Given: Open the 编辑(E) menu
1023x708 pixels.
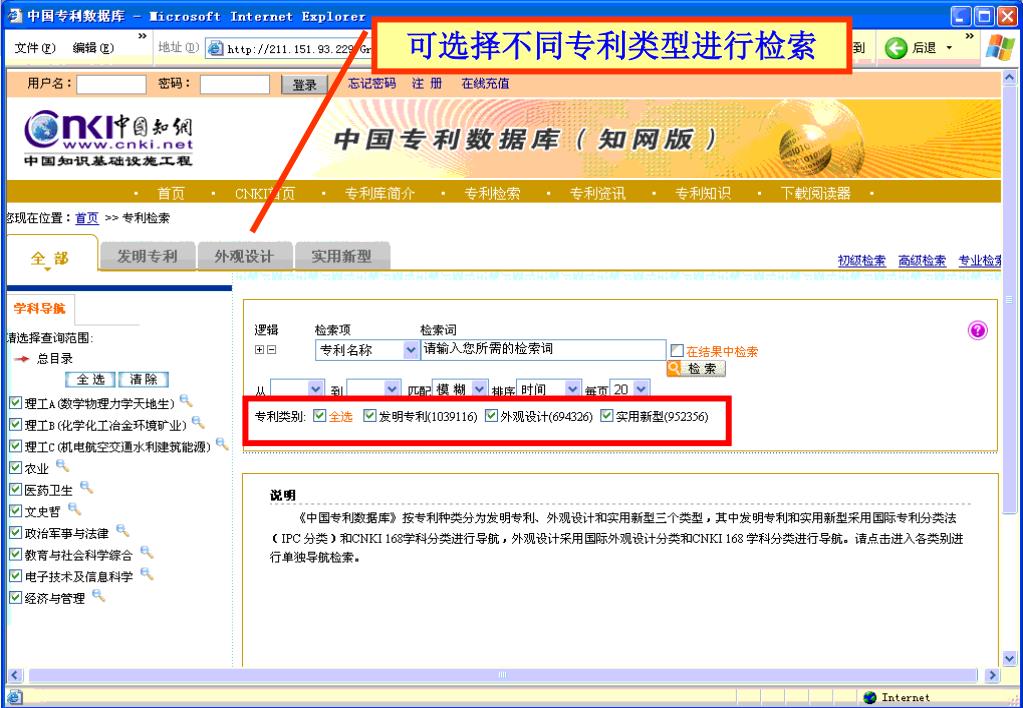Looking at the screenshot, I should (93, 48).
